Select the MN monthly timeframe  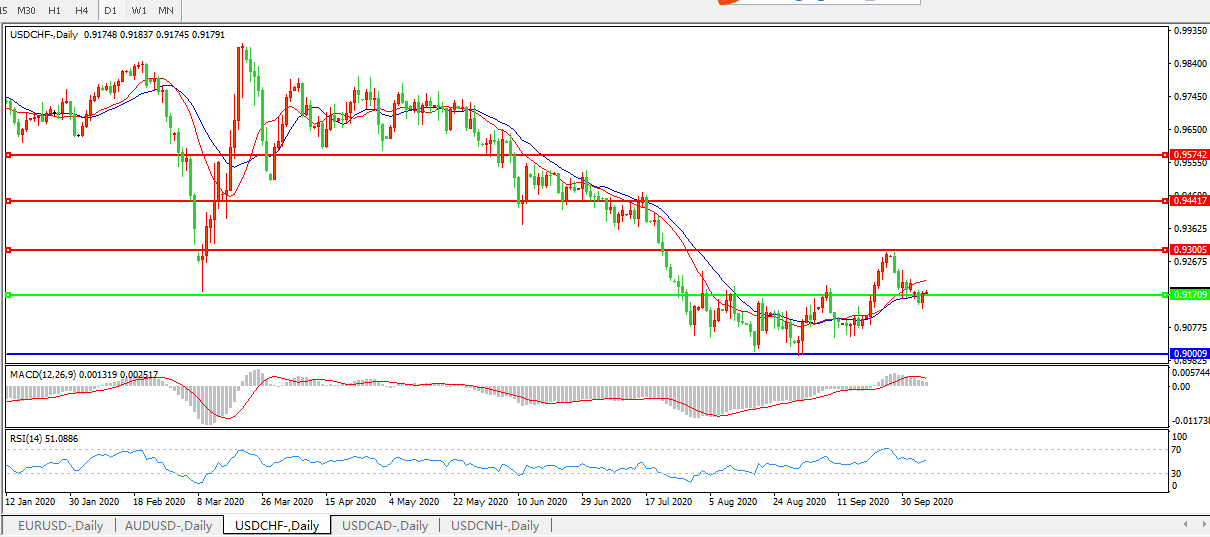click(166, 10)
